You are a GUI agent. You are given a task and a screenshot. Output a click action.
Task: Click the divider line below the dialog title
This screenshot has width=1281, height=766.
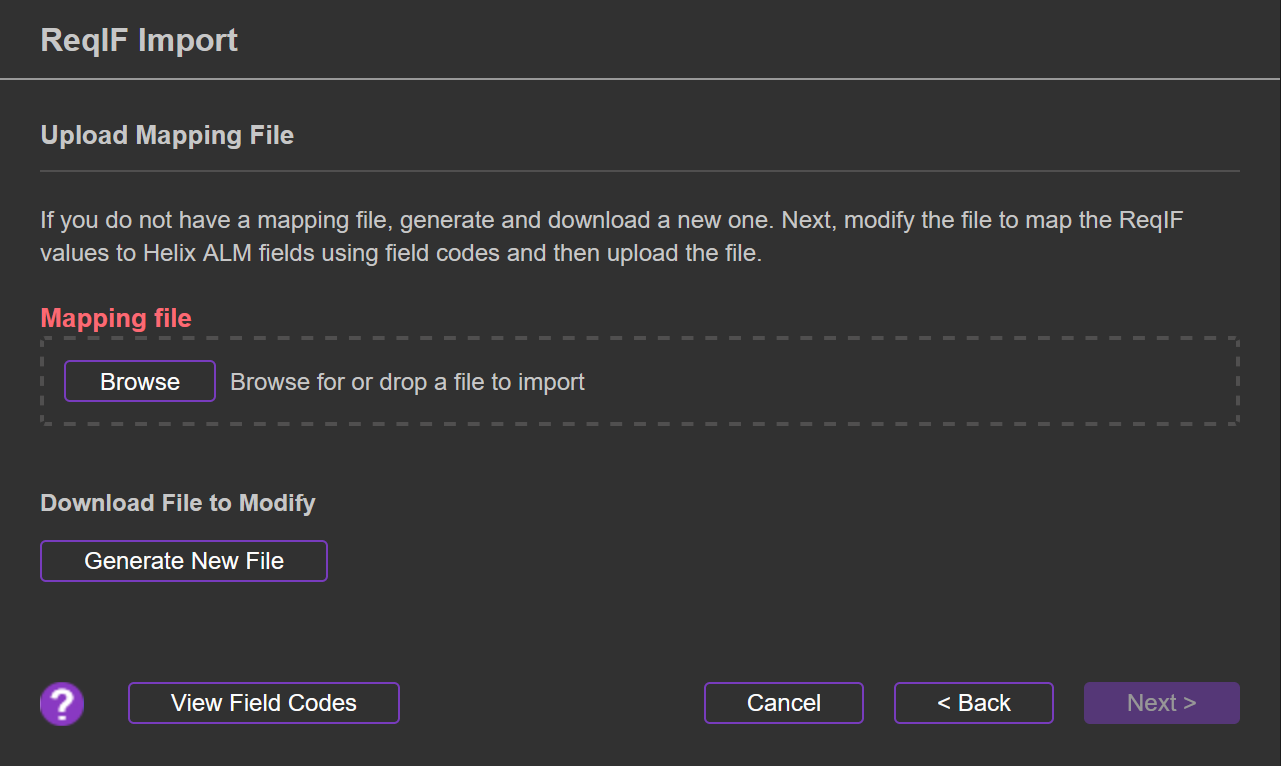coord(640,78)
